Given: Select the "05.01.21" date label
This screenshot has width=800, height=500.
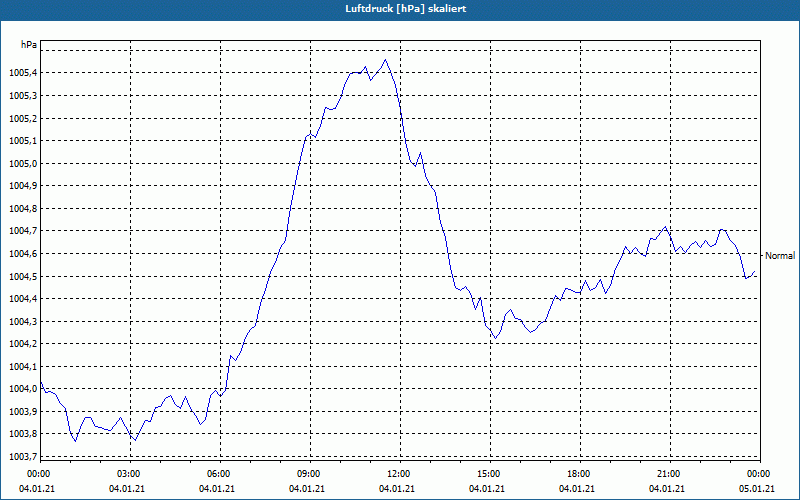Looking at the screenshot, I should 757,489.
